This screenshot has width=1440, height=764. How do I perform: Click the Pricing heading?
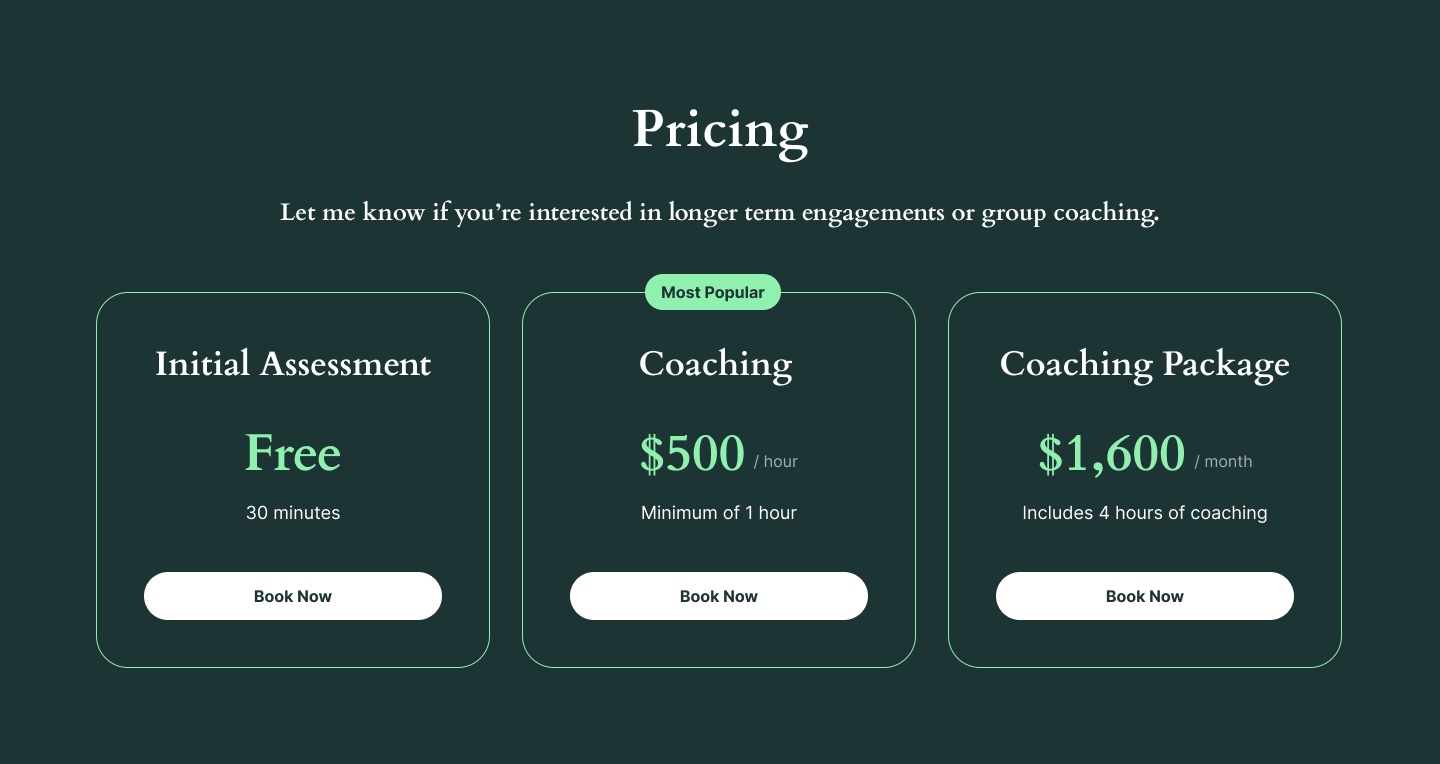(x=720, y=130)
